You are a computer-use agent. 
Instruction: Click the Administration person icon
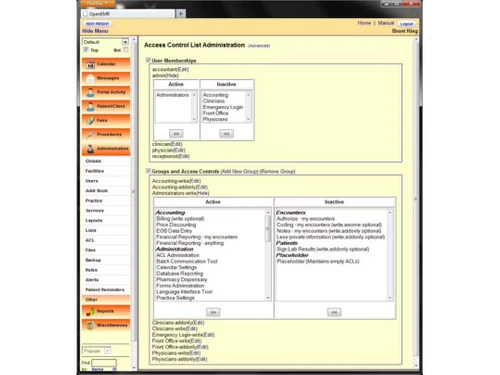click(90, 149)
